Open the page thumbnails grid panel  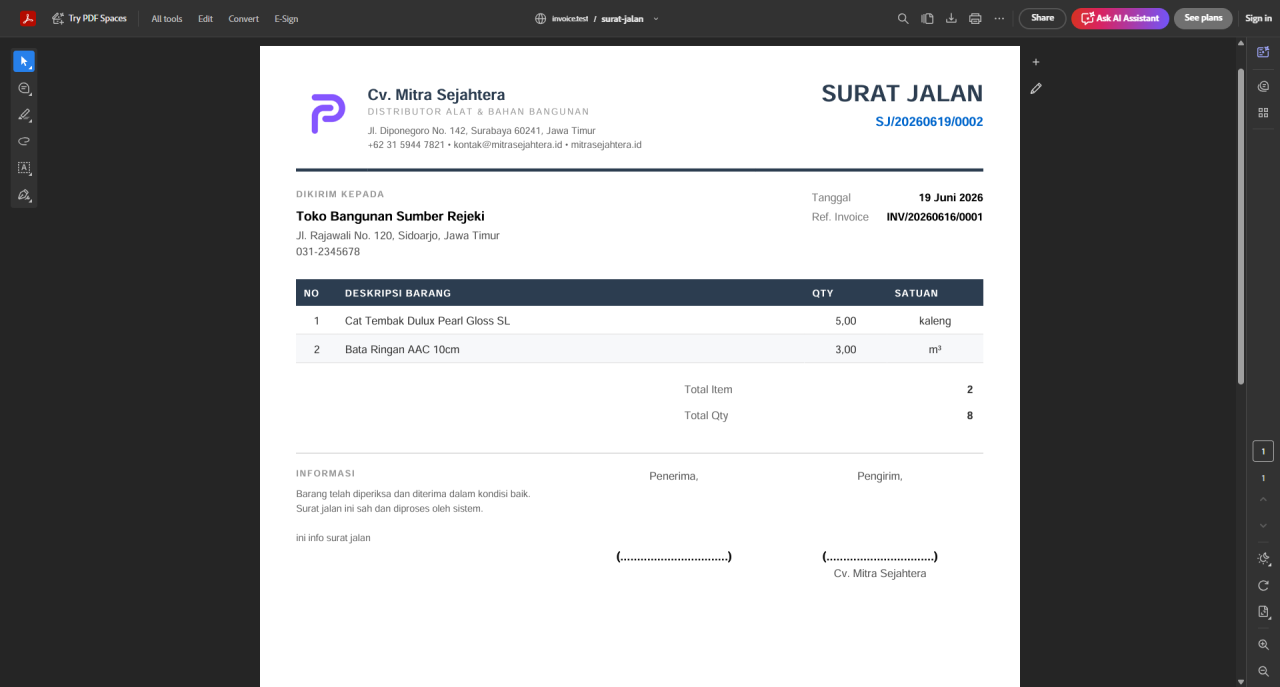[1263, 112]
